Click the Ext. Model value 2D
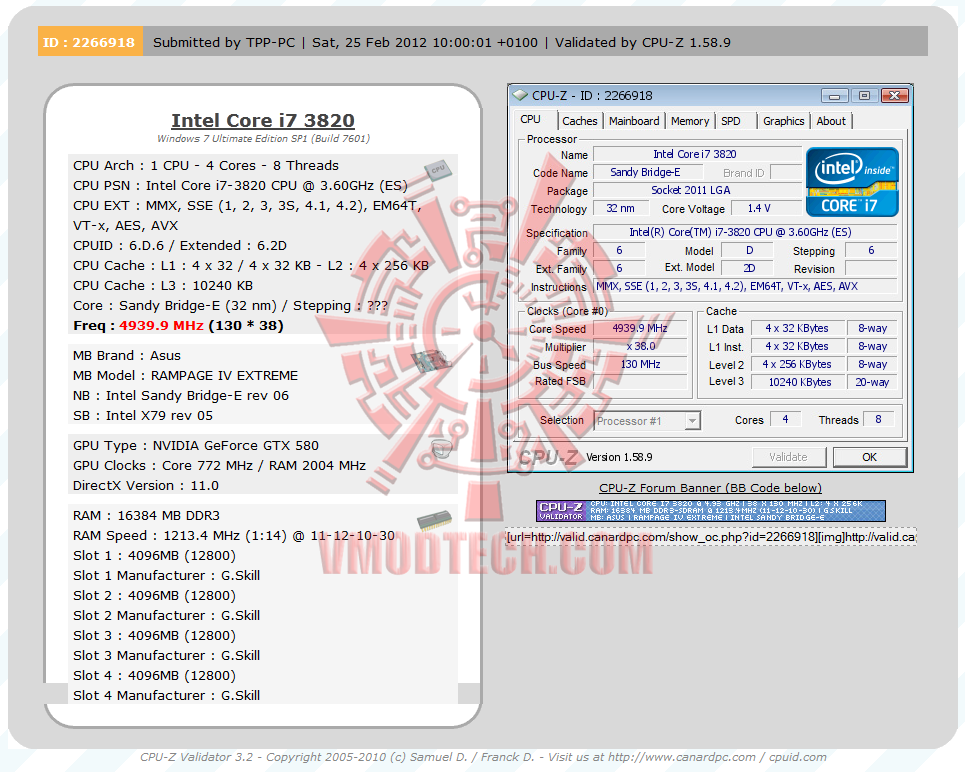Image resolution: width=965 pixels, height=772 pixels. [x=748, y=268]
